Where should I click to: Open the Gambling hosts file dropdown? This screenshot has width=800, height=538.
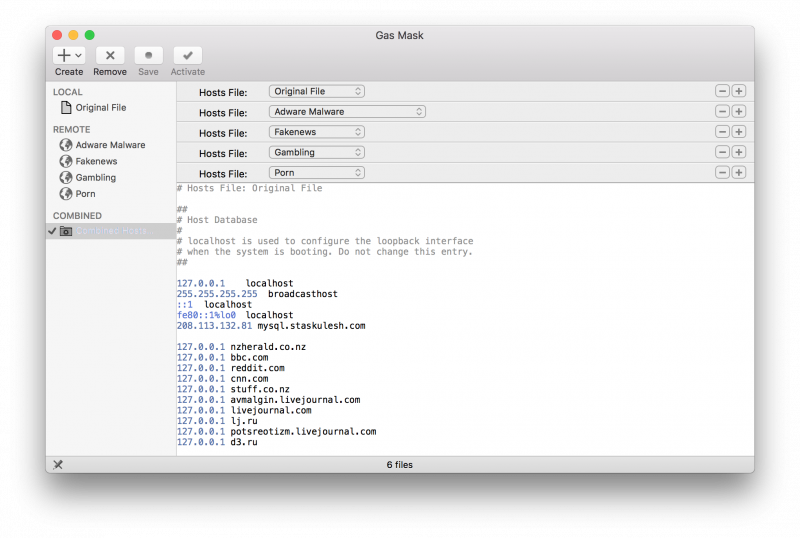(316, 153)
